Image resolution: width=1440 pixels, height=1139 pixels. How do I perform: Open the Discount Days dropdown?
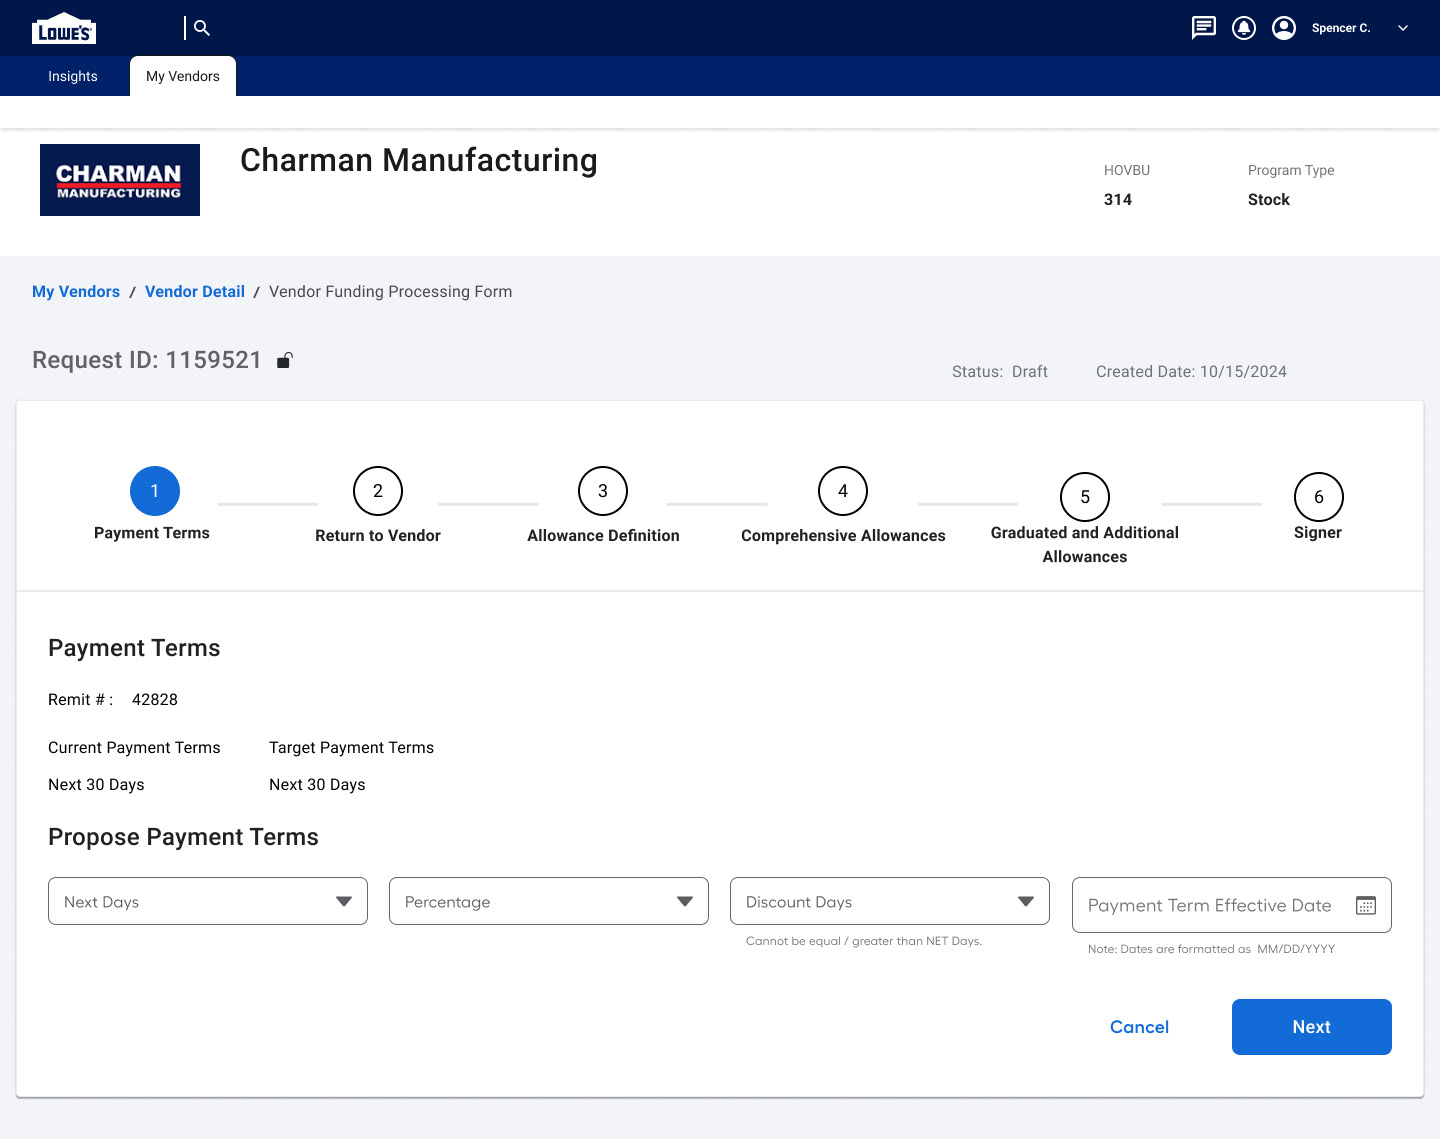click(x=890, y=901)
